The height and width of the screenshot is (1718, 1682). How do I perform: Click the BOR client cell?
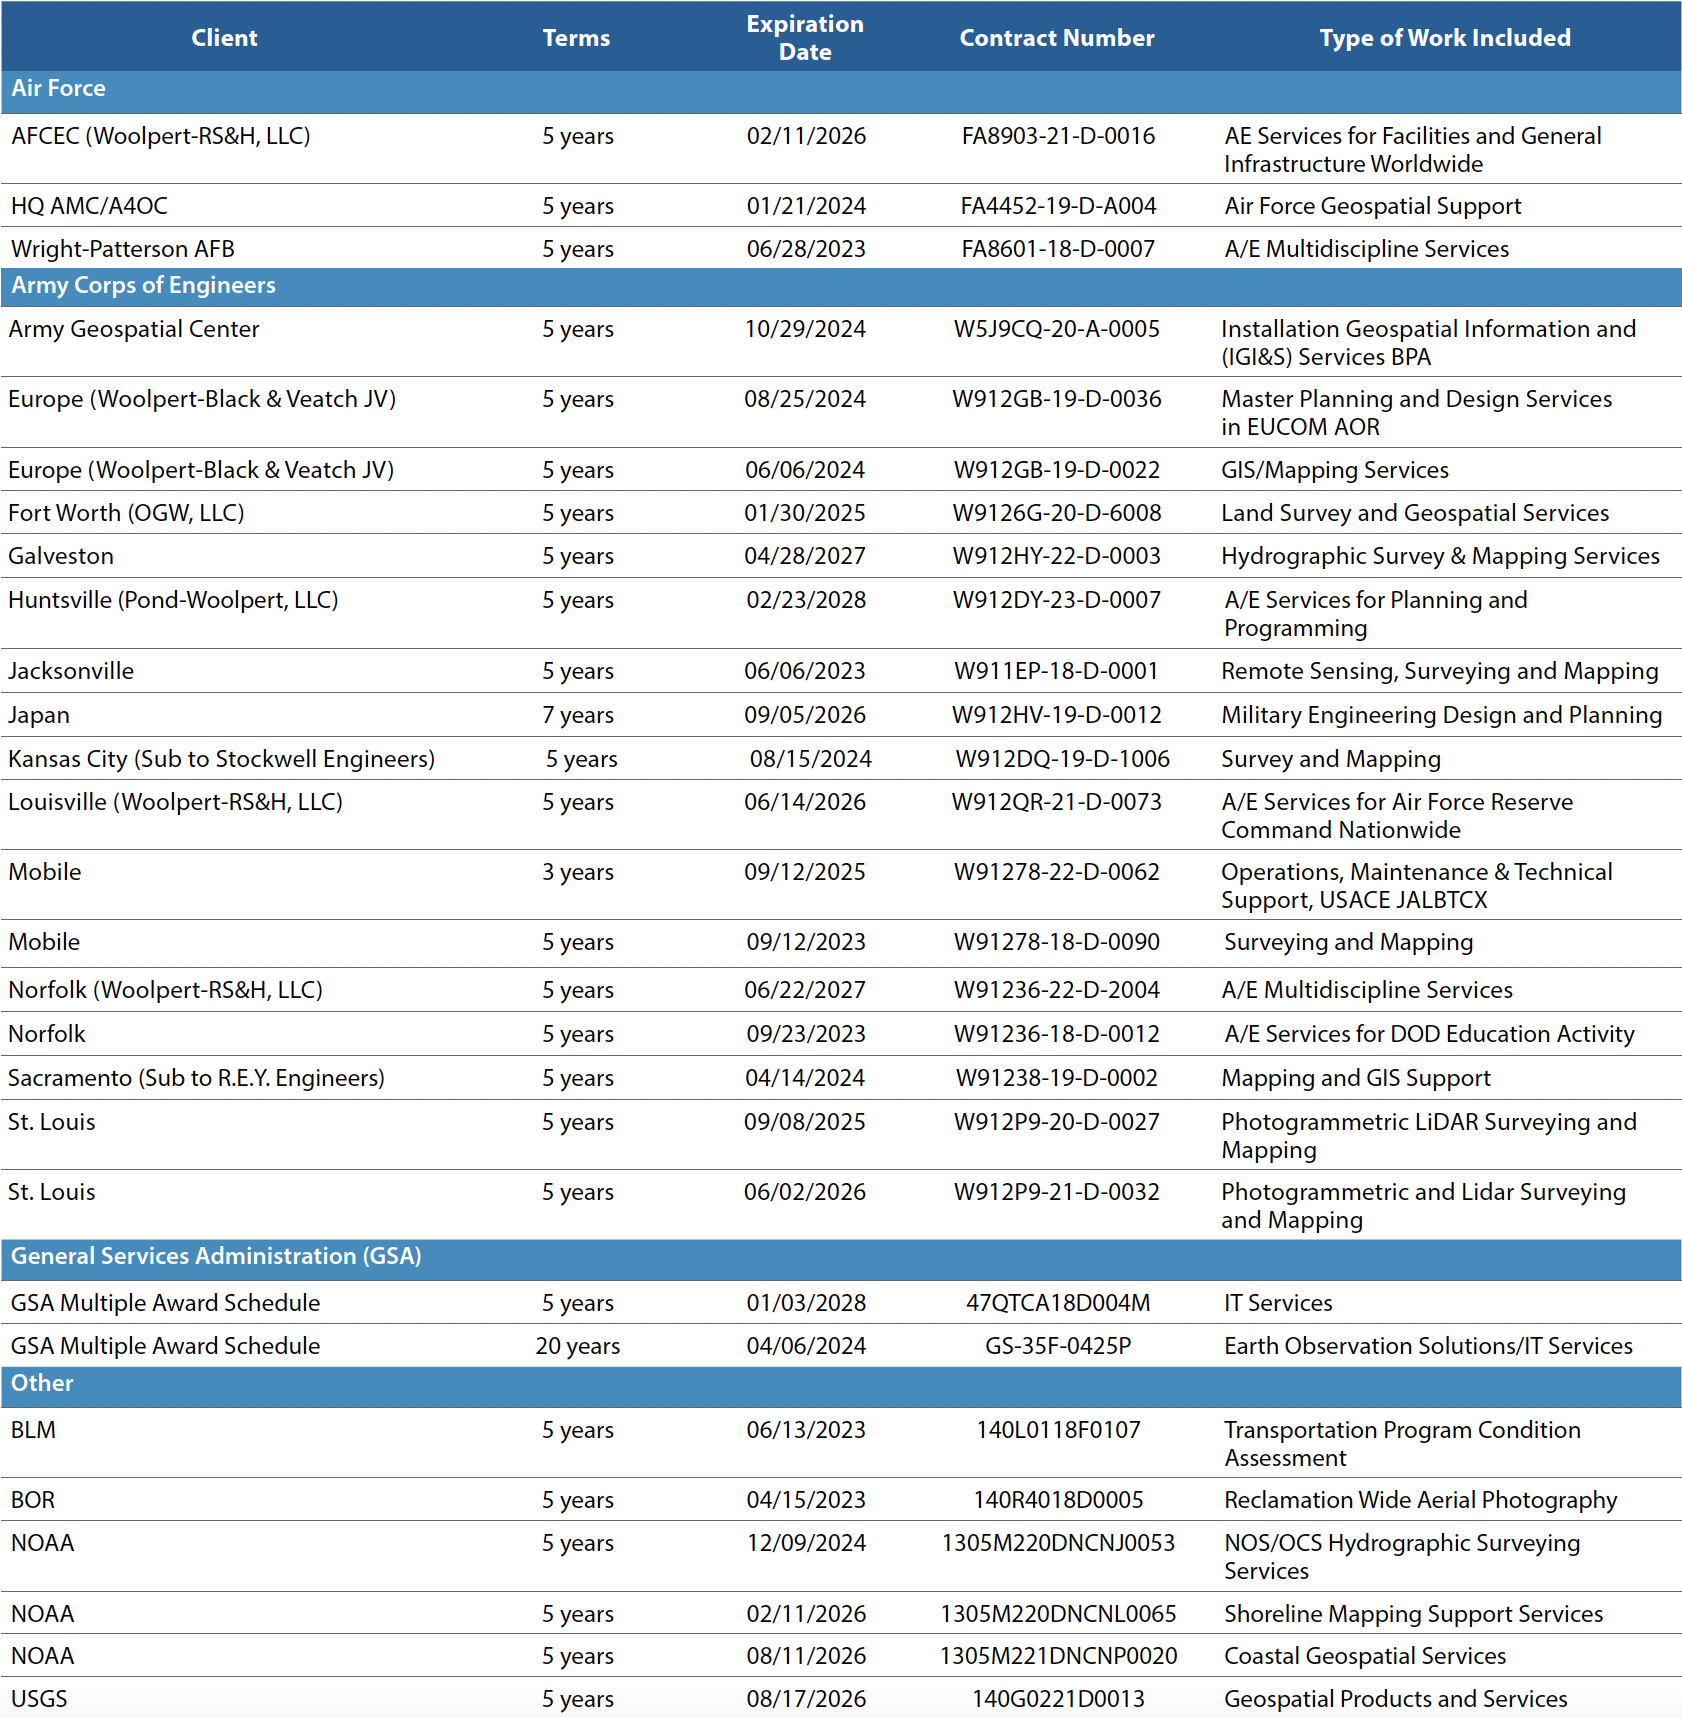33,1500
